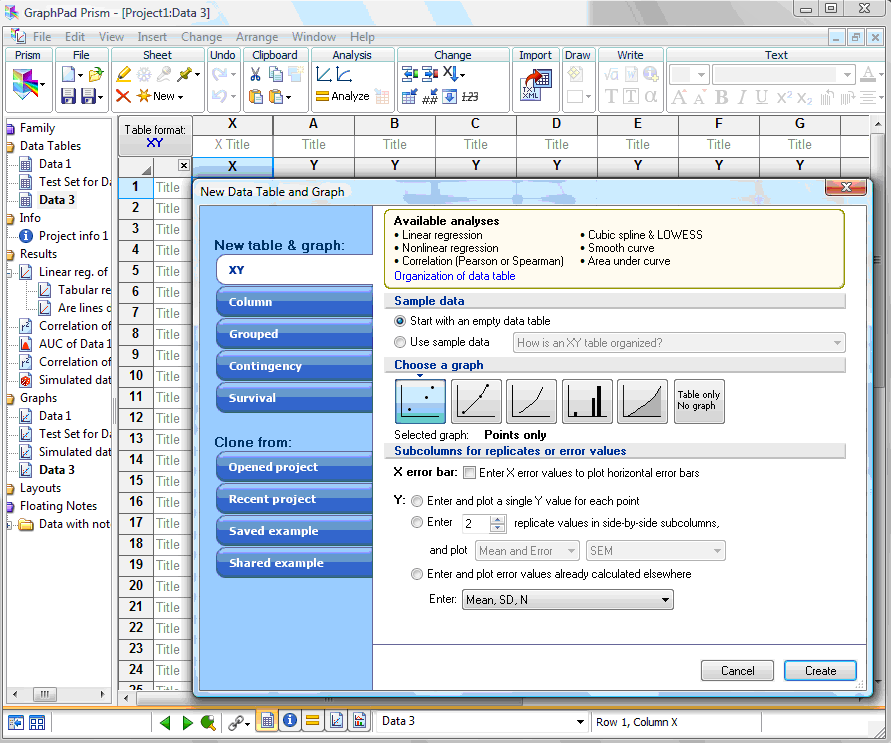Click the navigator toggle icon at bottom left
Screen dimensions: 891x743
pyautogui.click(x=15, y=723)
